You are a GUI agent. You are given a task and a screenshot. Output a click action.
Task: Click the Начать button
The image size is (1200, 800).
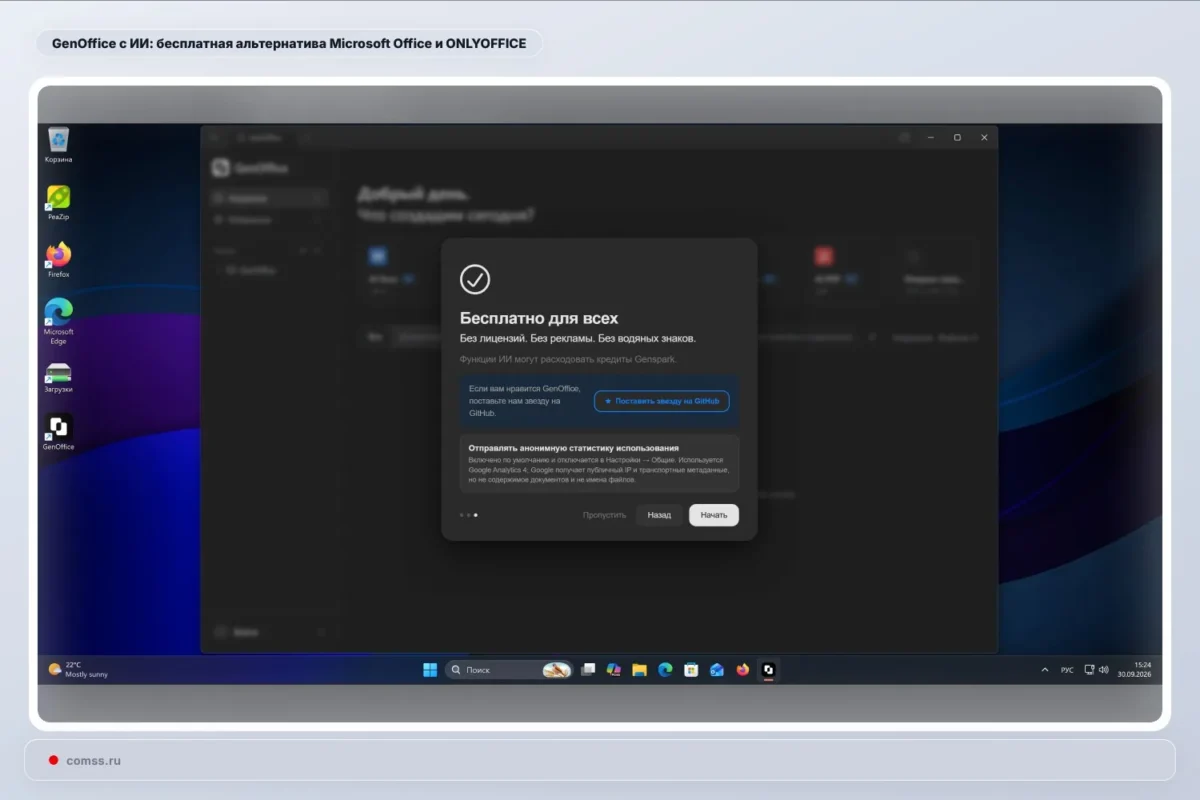tap(714, 515)
